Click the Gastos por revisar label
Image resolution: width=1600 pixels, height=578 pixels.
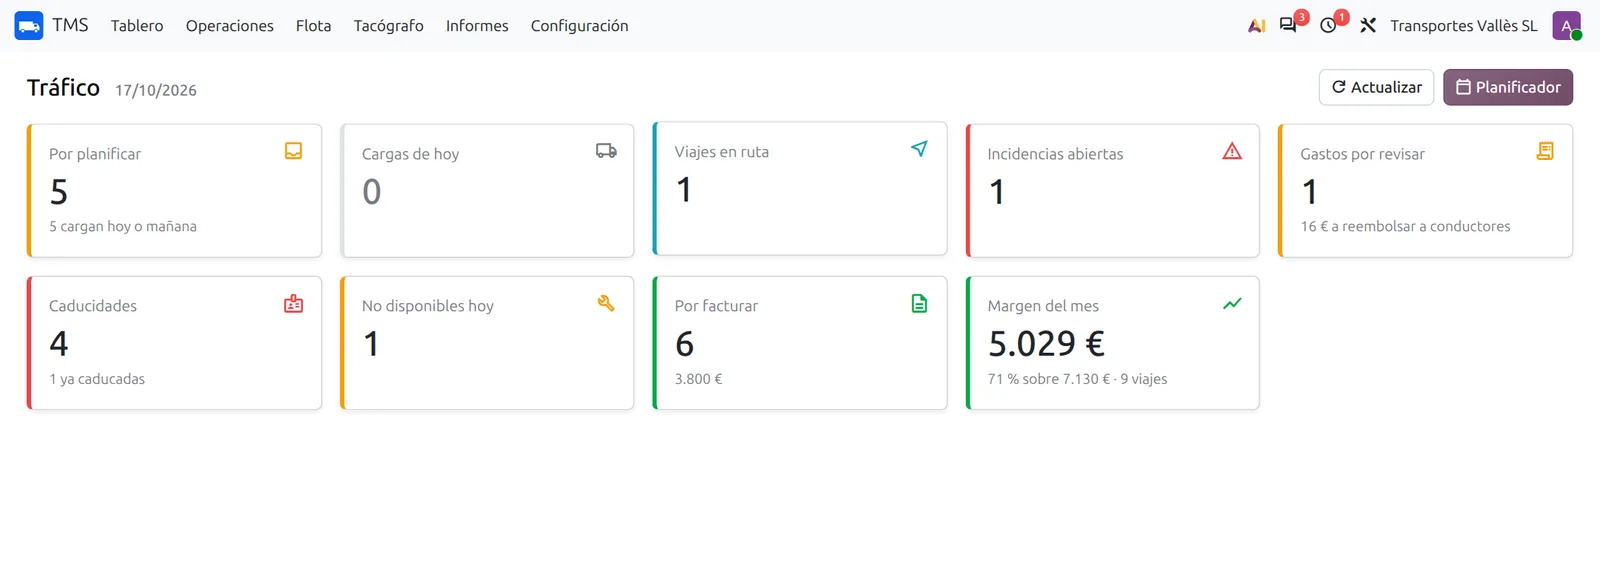tap(1362, 154)
